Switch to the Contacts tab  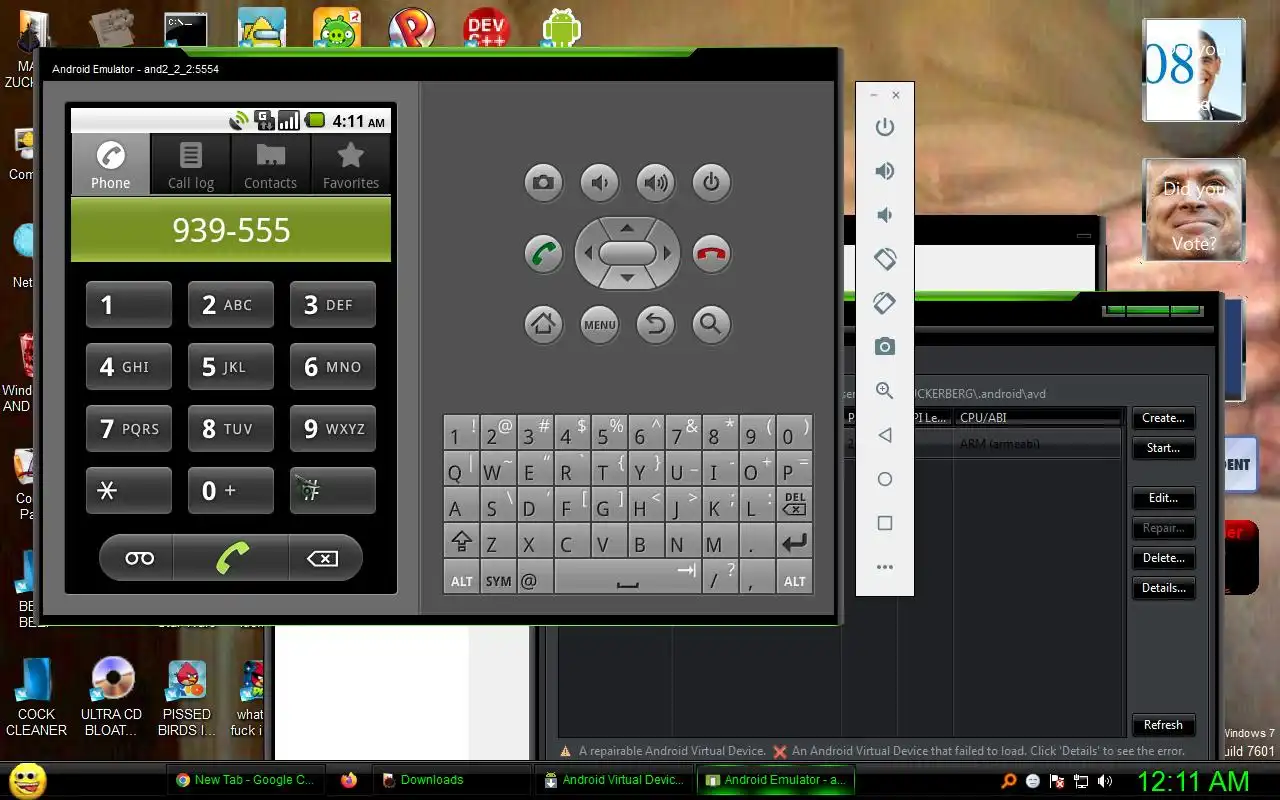click(271, 164)
